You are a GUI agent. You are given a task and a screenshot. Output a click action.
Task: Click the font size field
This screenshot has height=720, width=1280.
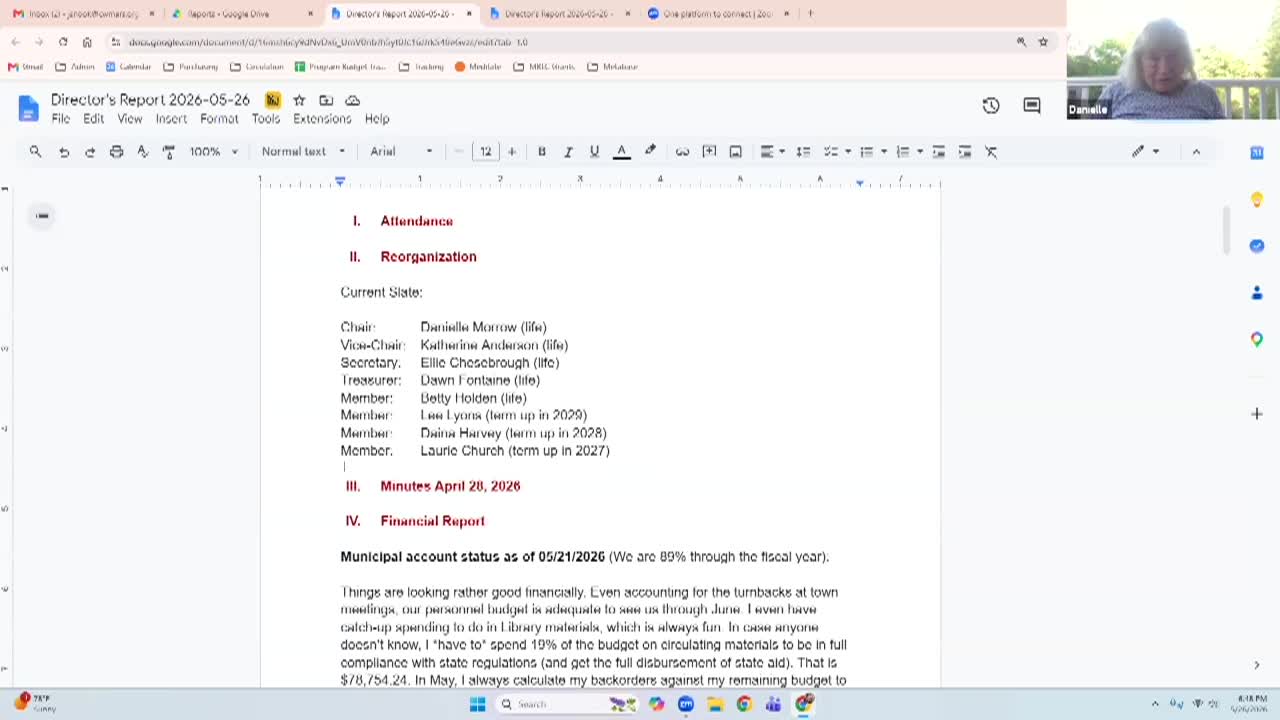click(485, 152)
